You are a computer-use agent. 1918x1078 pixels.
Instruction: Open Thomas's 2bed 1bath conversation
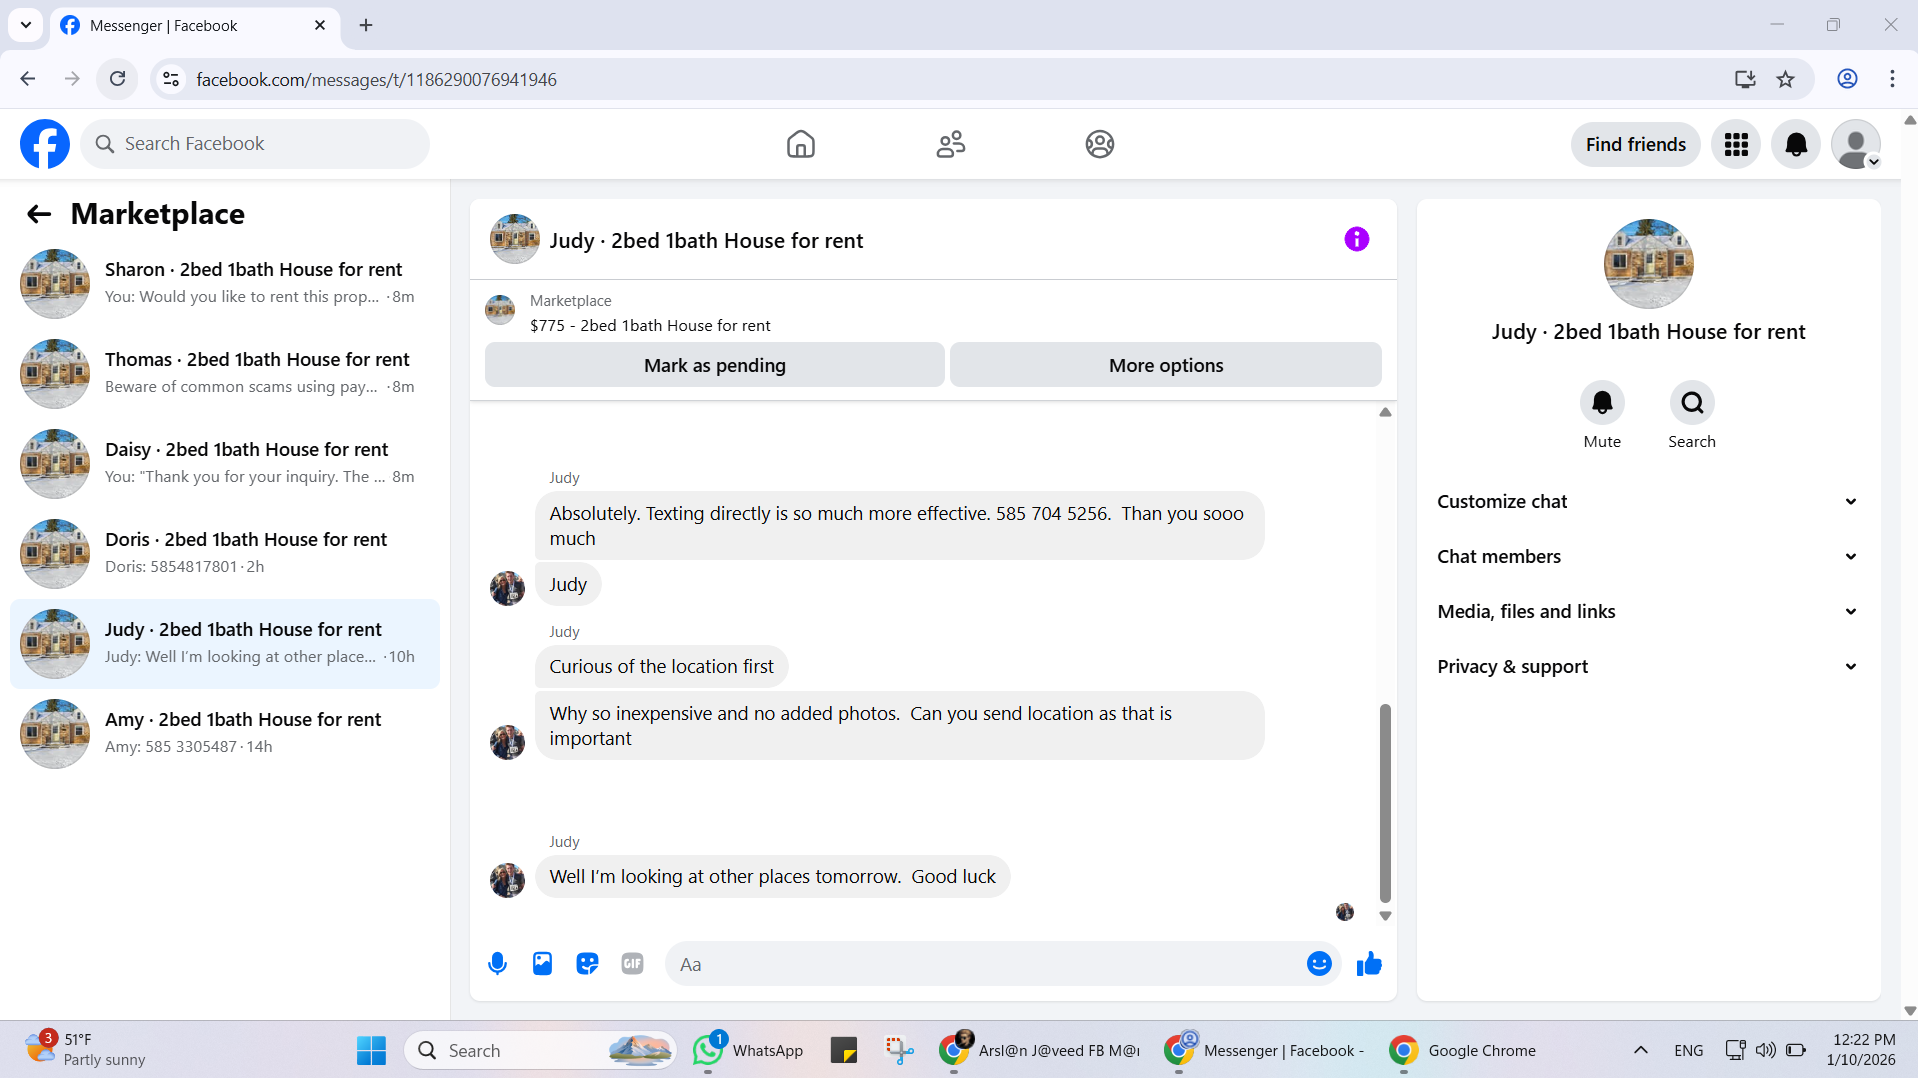click(x=225, y=374)
